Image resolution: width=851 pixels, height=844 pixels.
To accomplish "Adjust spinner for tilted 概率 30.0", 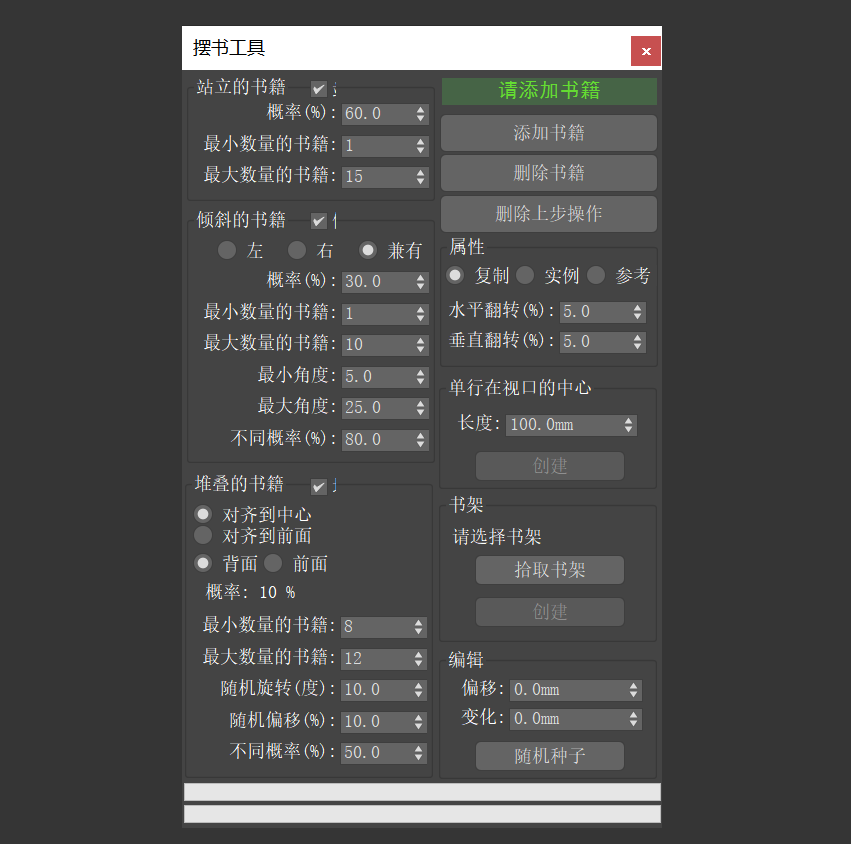I will click(421, 282).
